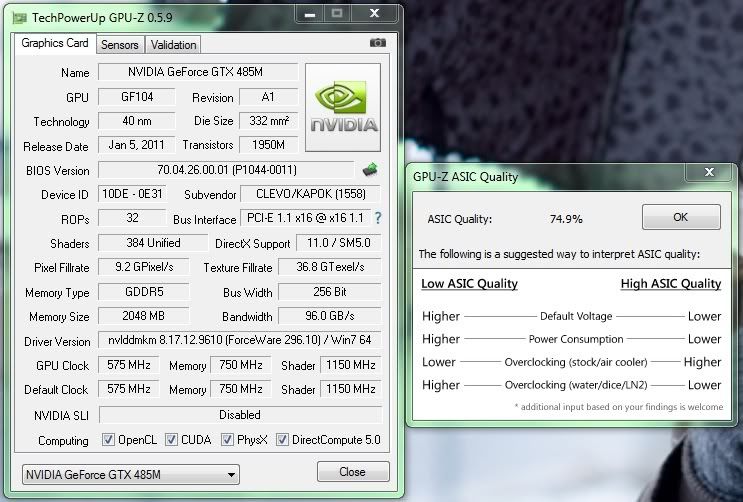
Task: Click the Driver Version field nvlddmkm 8.17.12.9610
Action: [240, 340]
